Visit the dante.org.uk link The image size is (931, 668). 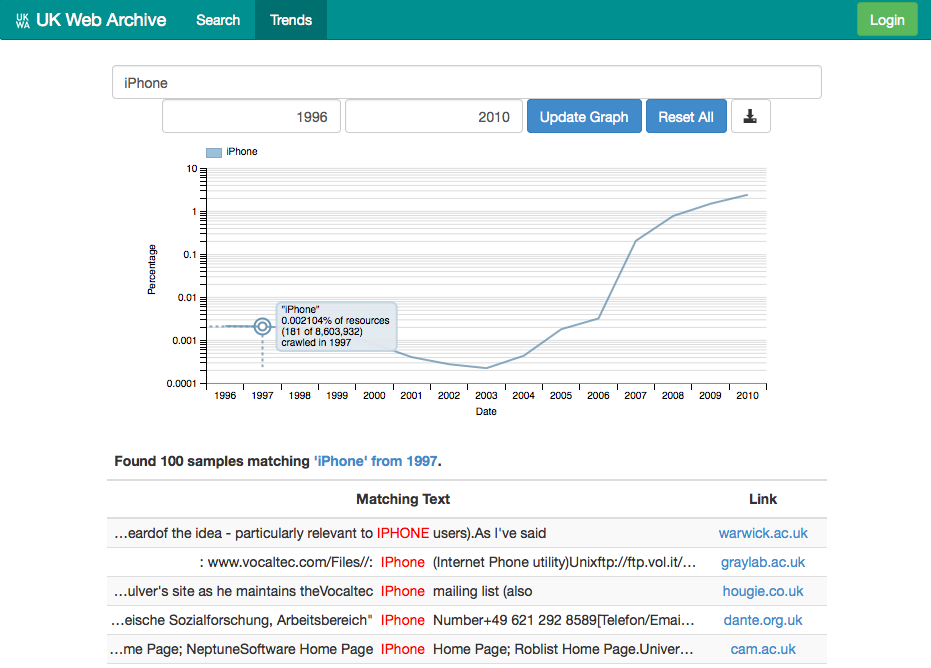coord(763,620)
